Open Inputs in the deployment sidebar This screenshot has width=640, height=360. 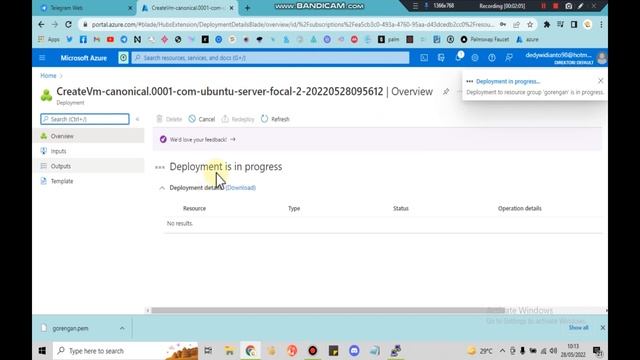[89, 151]
